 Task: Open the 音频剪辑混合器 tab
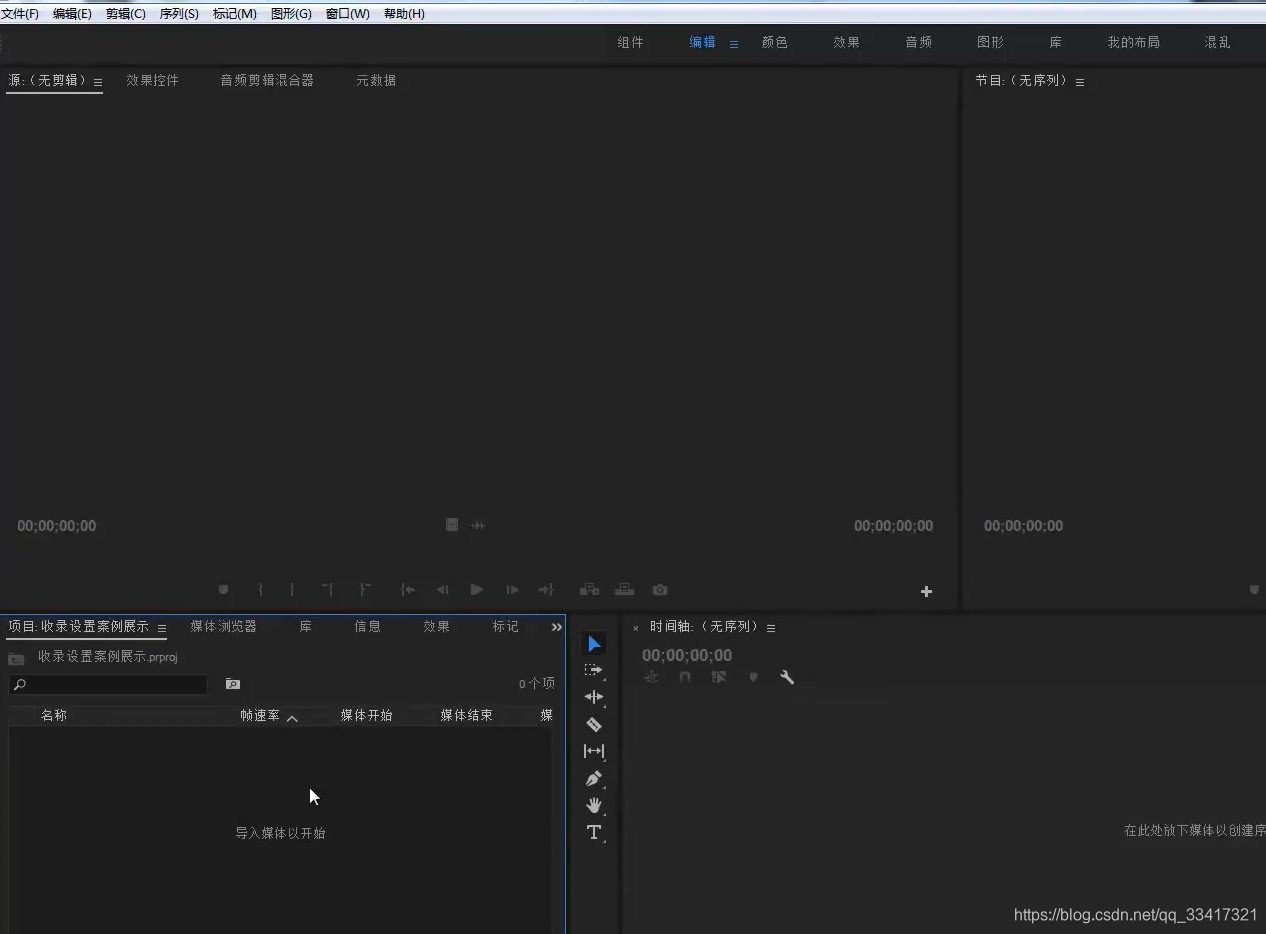click(267, 80)
